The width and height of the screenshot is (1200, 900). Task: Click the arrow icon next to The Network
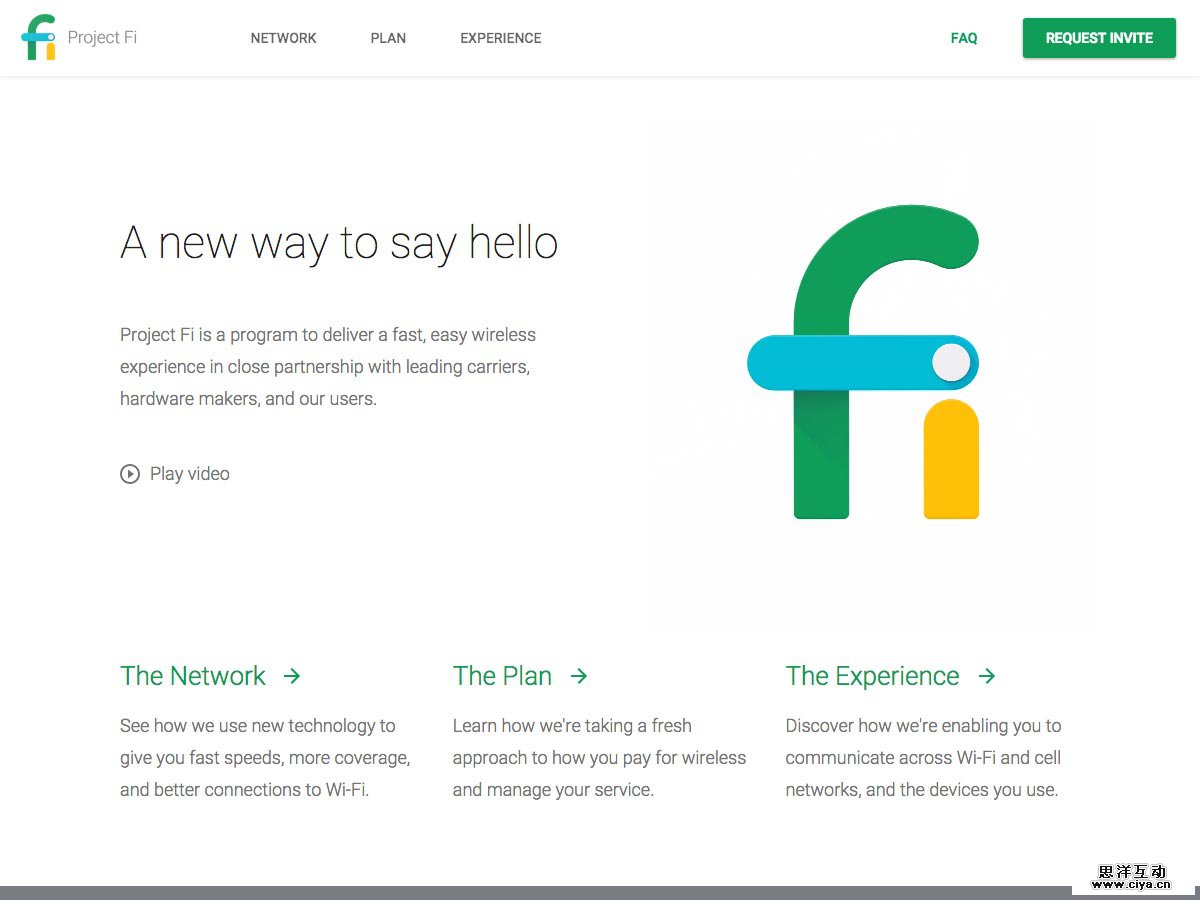[292, 676]
